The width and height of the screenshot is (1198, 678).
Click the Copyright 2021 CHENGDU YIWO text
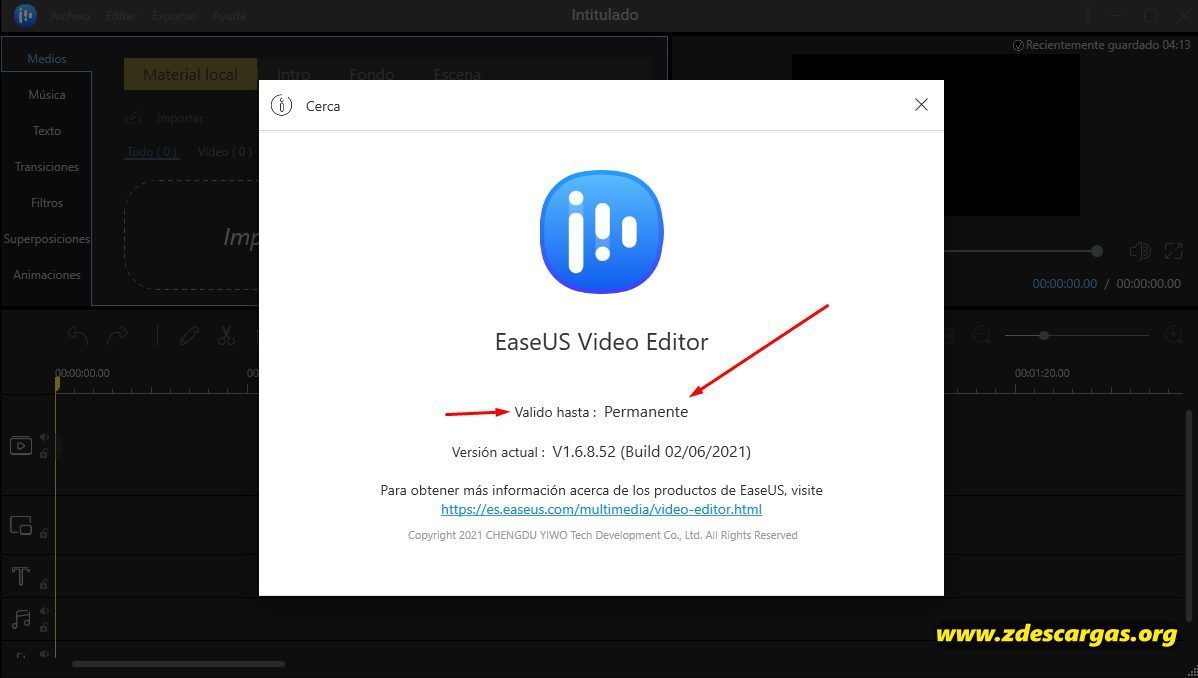coord(603,535)
